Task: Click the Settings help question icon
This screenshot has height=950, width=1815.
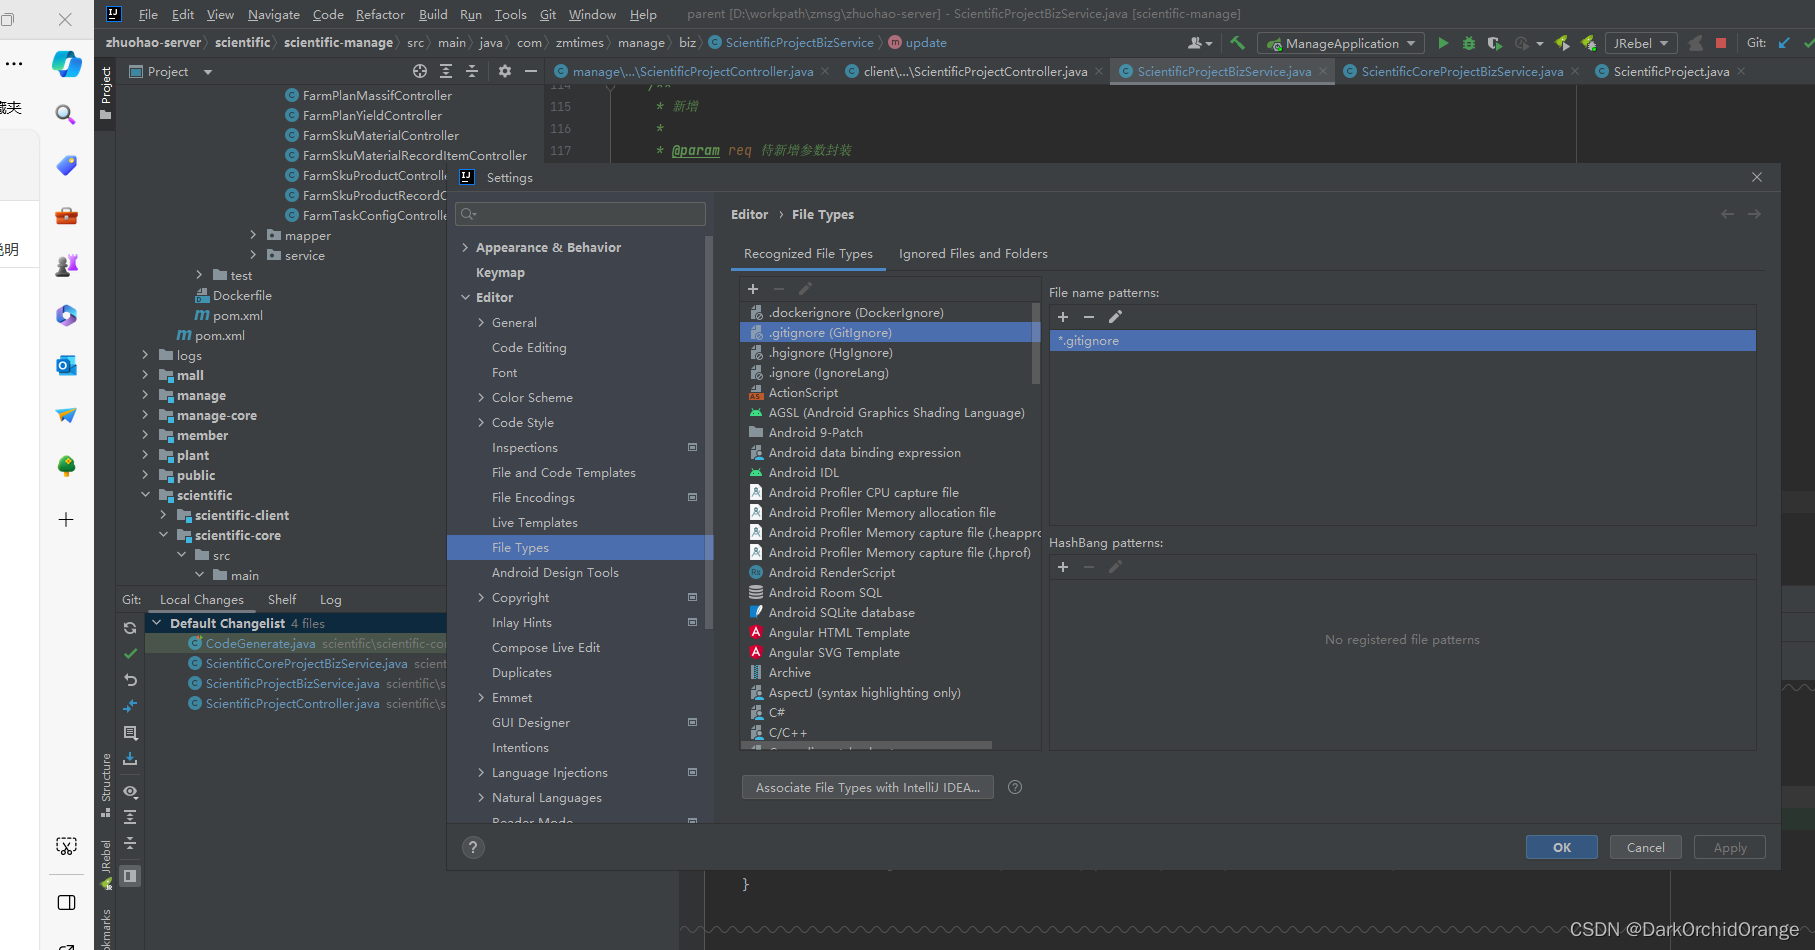Action: pos(473,847)
